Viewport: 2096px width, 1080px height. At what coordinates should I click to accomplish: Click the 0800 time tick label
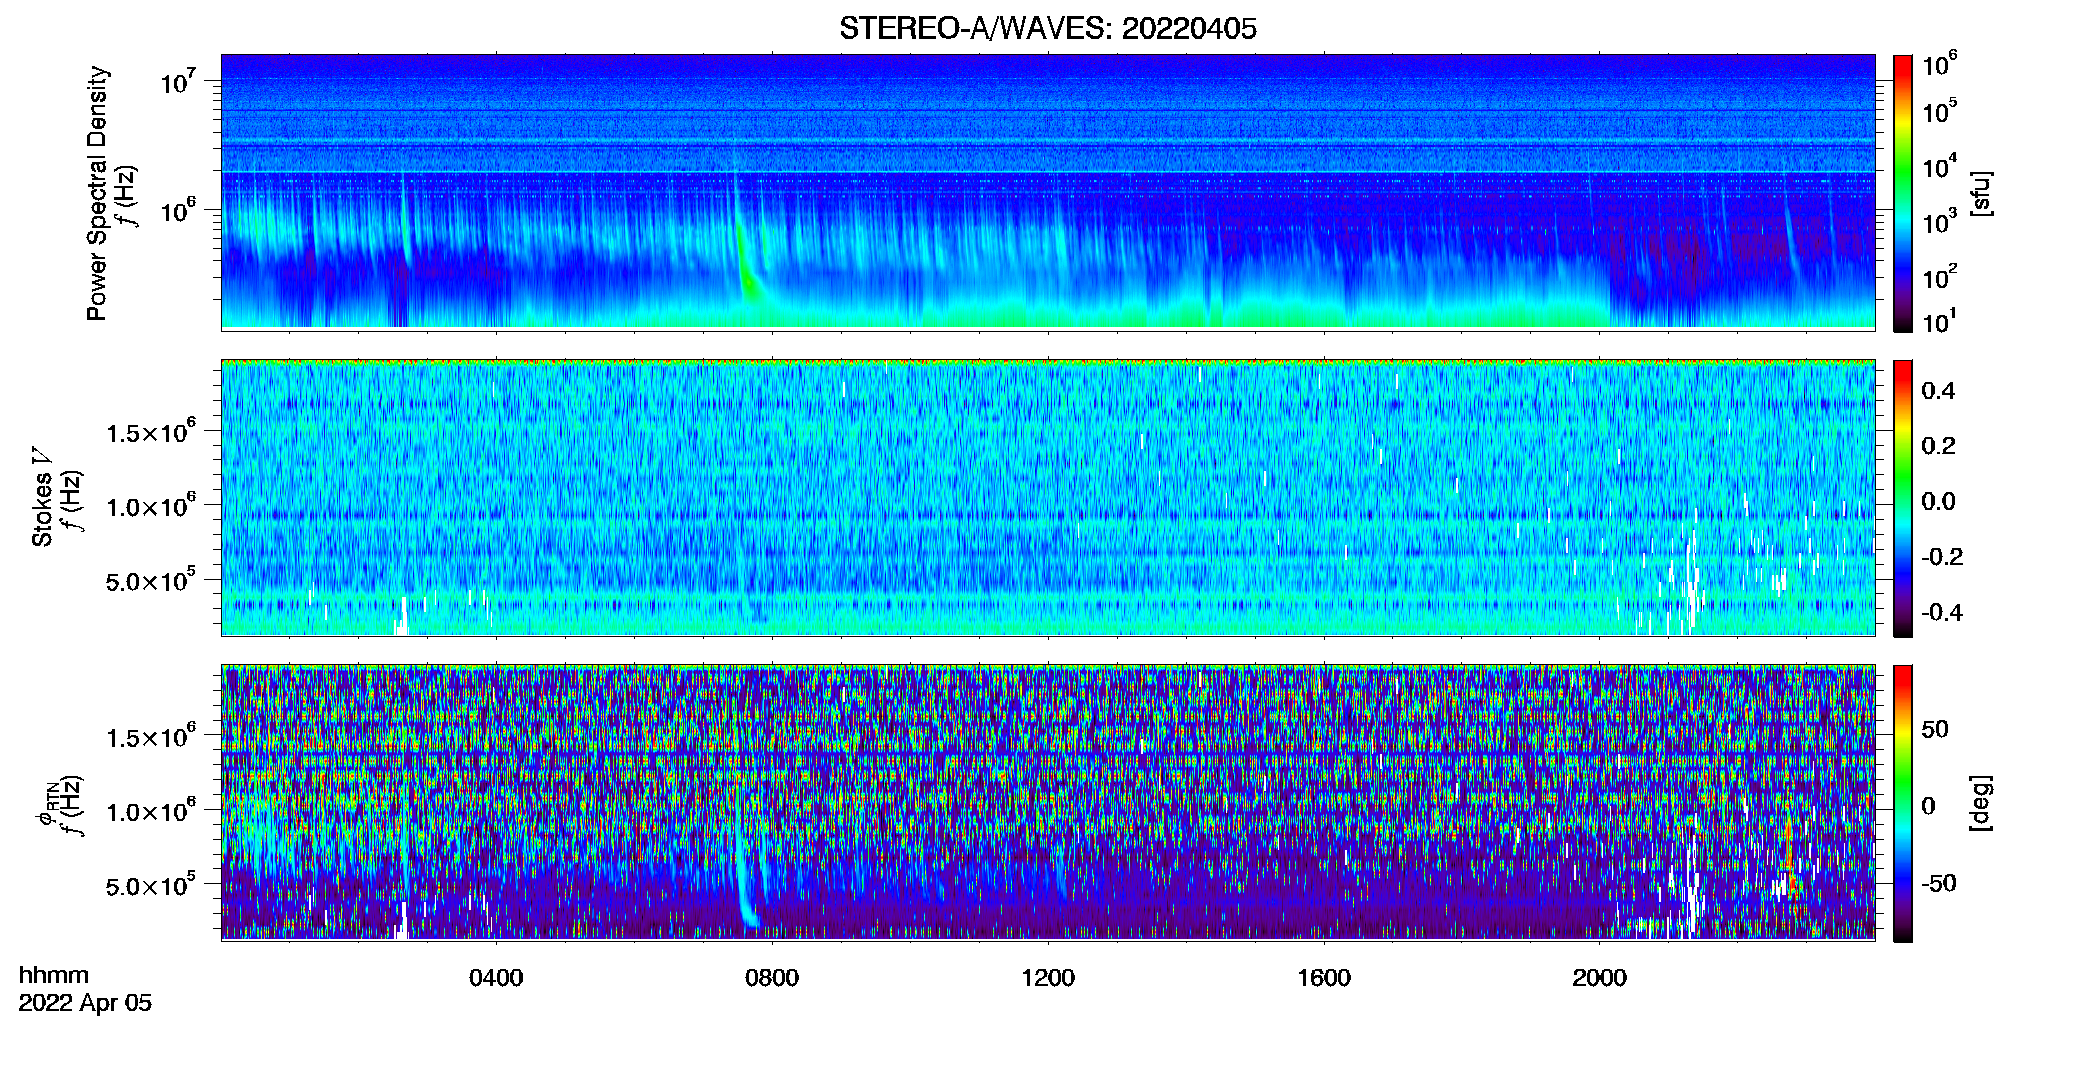click(x=772, y=978)
